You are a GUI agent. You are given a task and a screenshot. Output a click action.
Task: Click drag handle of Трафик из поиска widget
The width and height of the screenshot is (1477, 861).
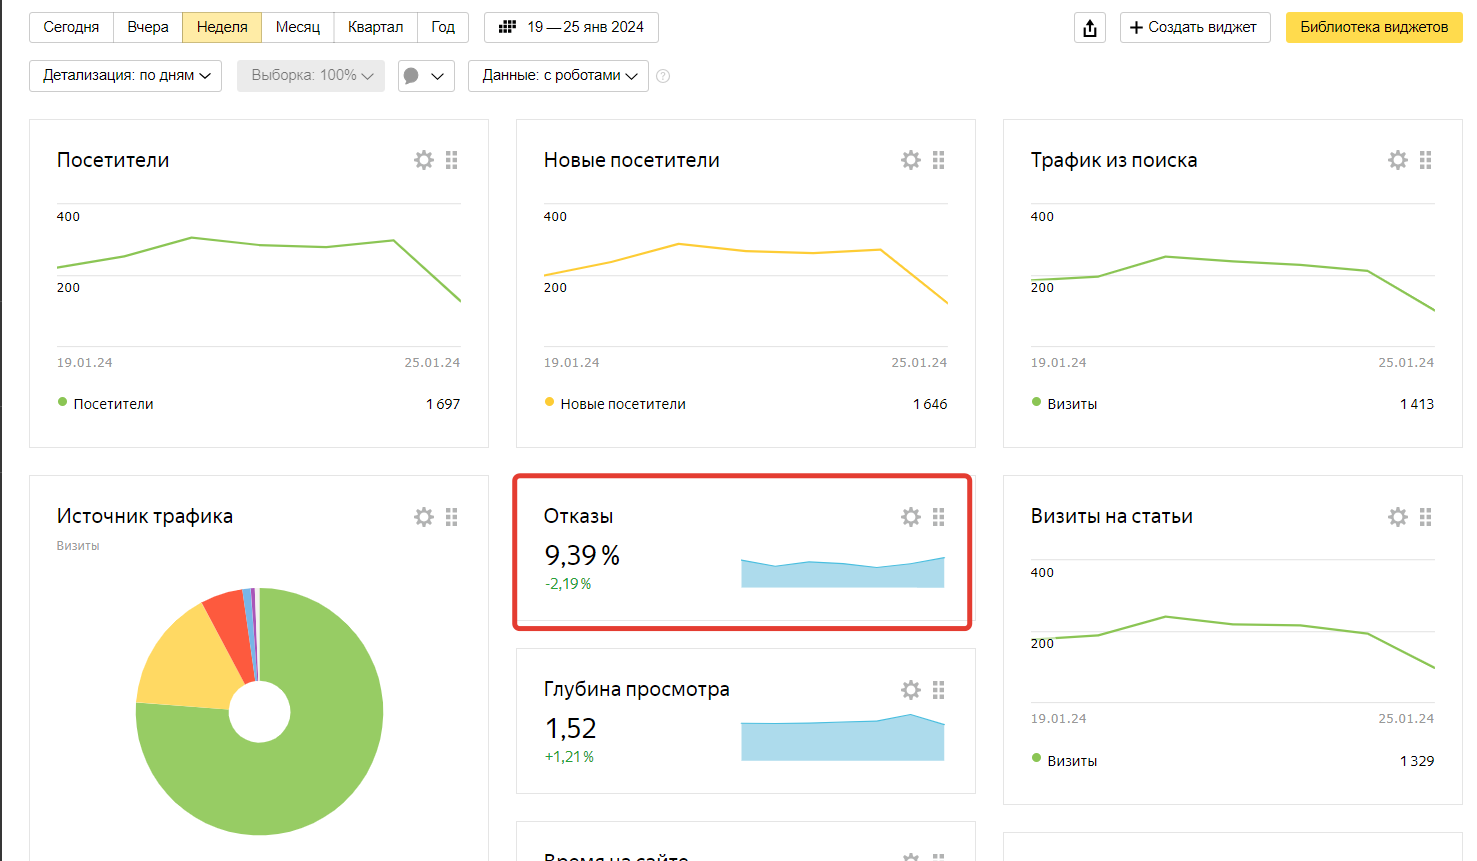pyautogui.click(x=1426, y=160)
